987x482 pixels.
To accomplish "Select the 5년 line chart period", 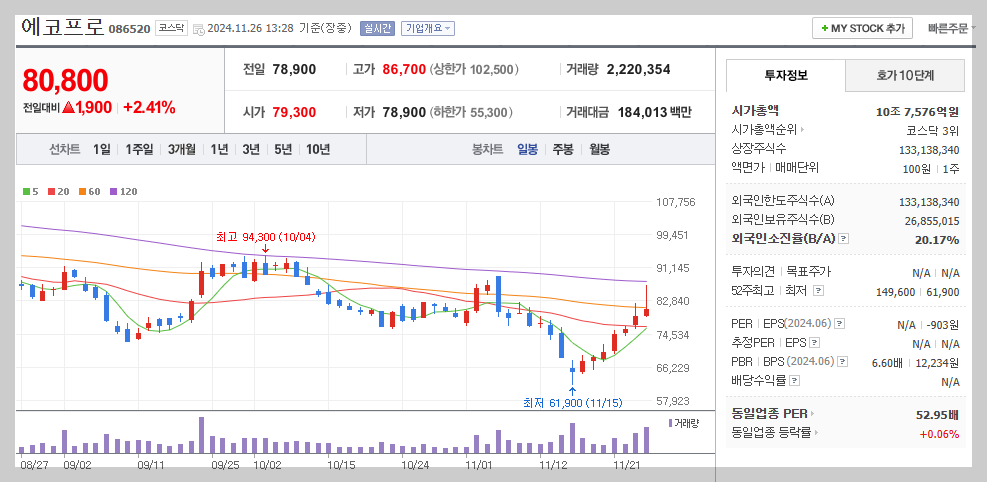I will pos(283,150).
